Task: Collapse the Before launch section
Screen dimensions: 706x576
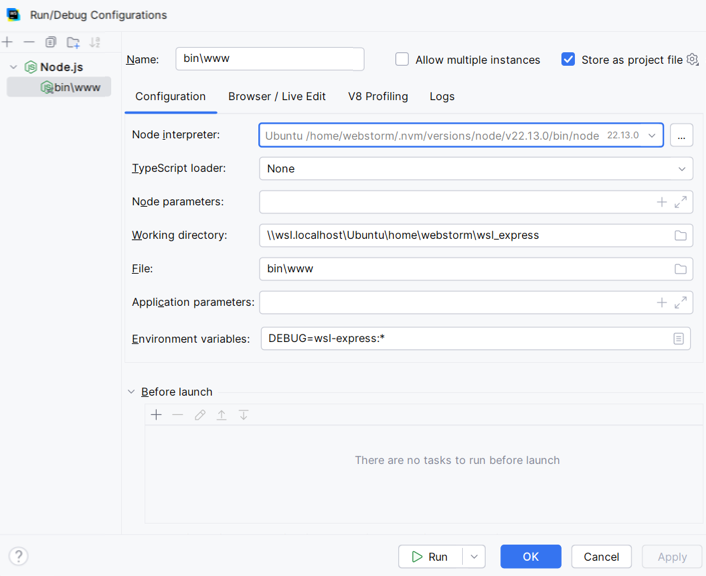Action: [x=131, y=392]
